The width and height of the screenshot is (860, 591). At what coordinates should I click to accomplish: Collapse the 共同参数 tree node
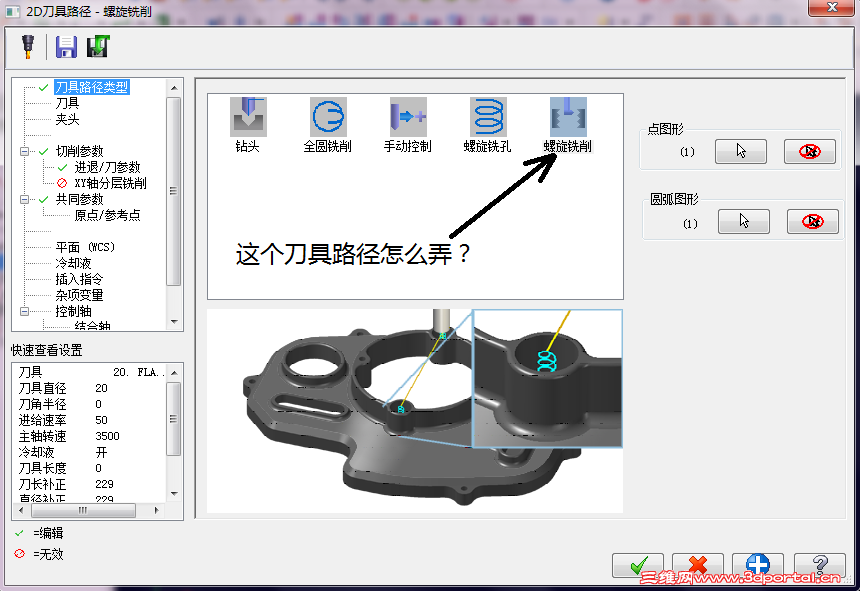25,200
